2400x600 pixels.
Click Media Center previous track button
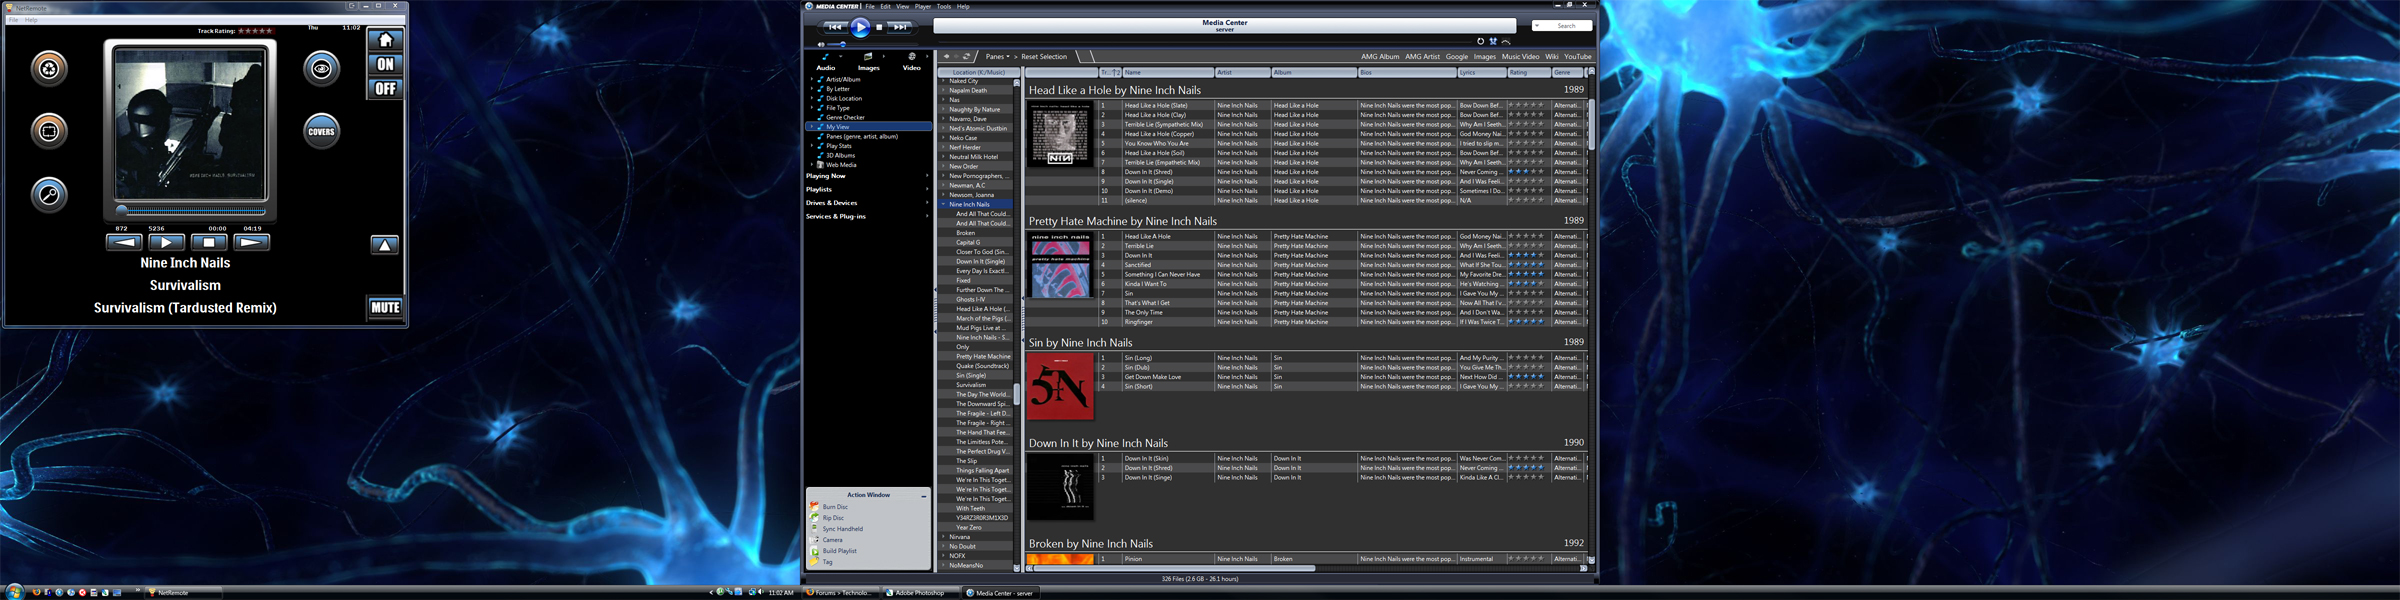coord(834,27)
